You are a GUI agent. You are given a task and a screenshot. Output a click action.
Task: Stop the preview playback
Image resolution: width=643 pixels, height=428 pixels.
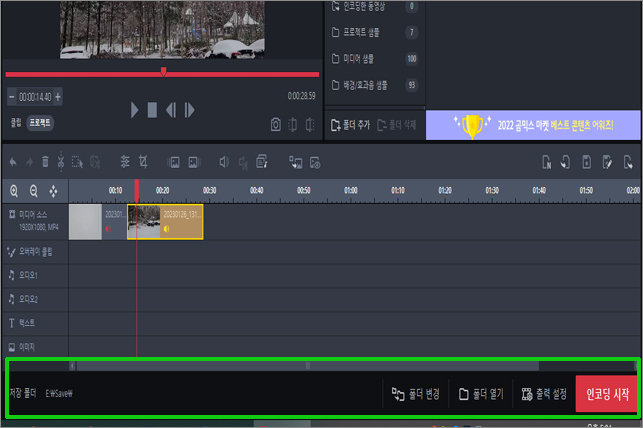[152, 110]
